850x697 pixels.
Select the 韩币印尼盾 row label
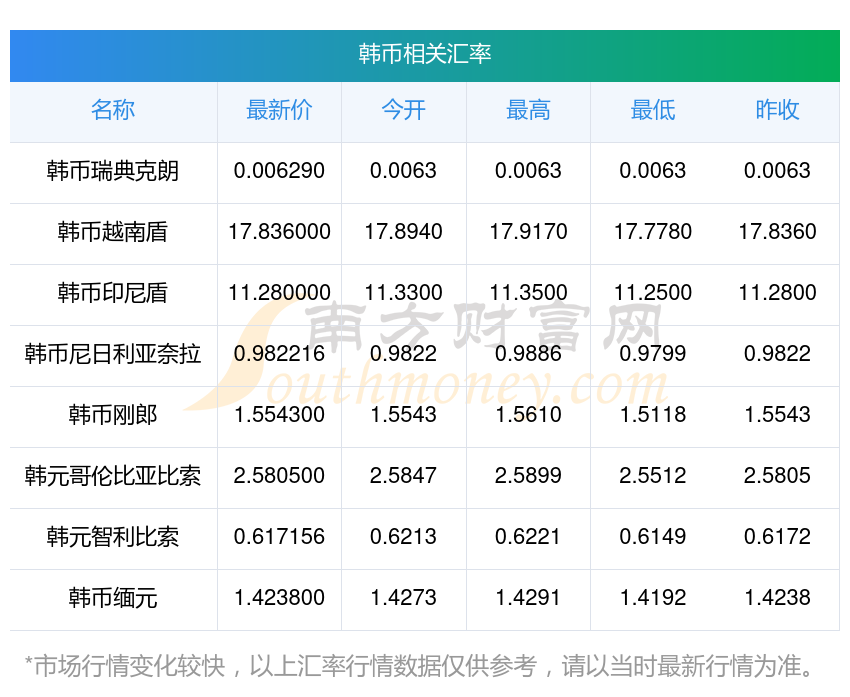click(113, 293)
